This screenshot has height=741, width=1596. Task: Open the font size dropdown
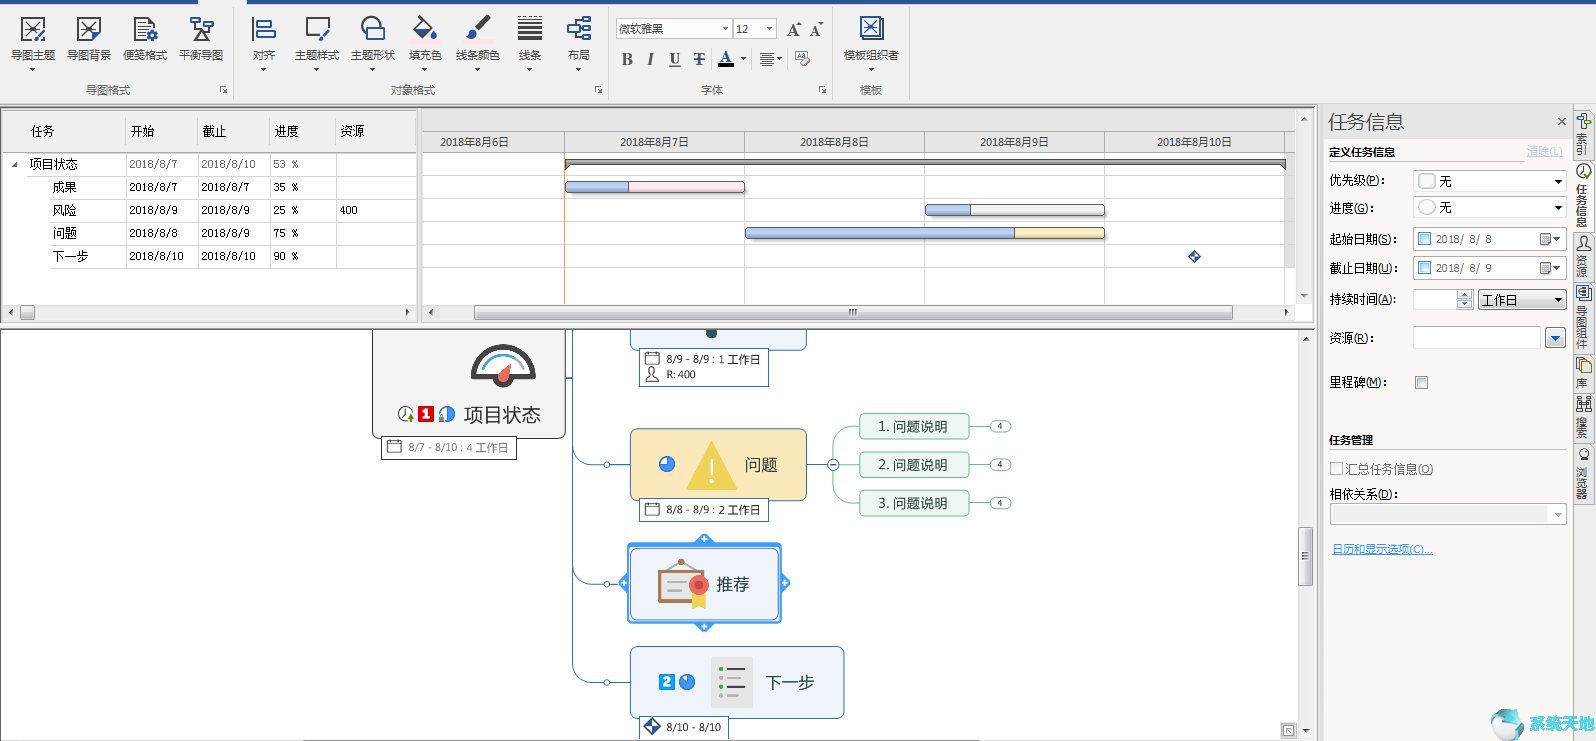(x=768, y=29)
